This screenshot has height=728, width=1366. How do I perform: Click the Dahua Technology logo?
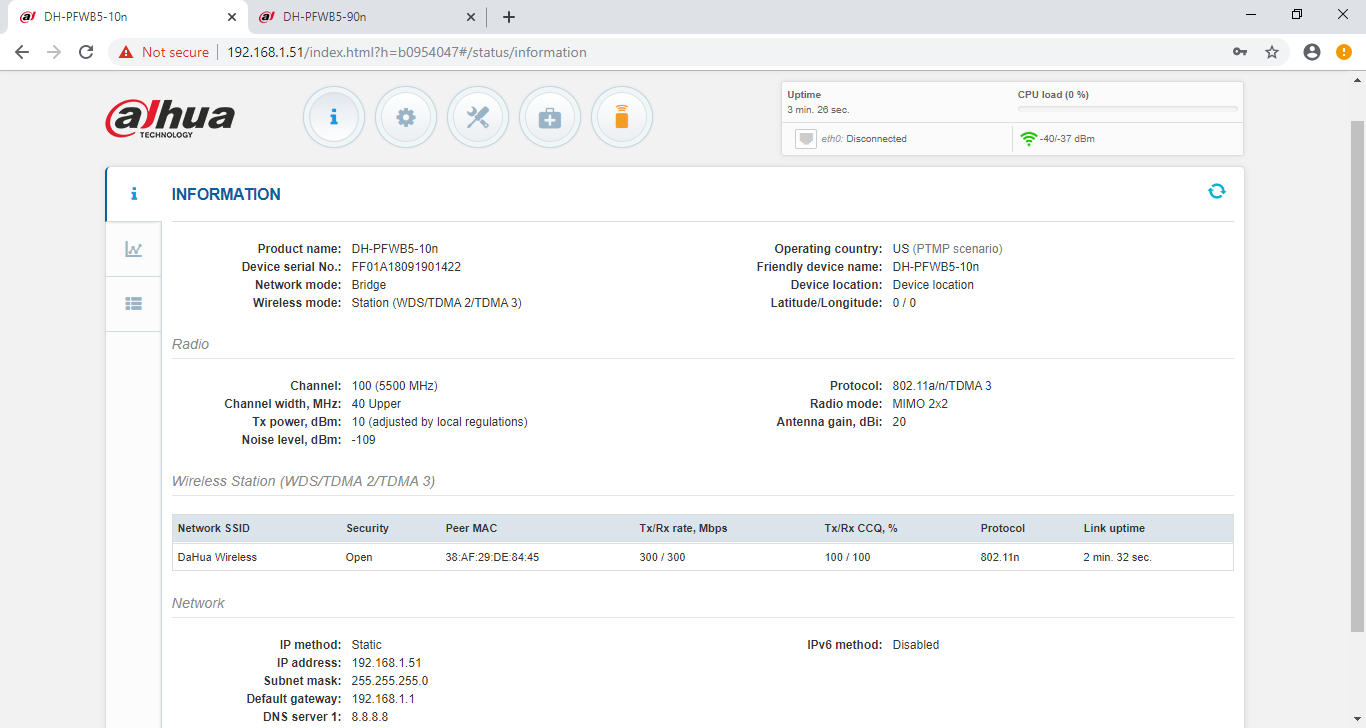(x=170, y=118)
